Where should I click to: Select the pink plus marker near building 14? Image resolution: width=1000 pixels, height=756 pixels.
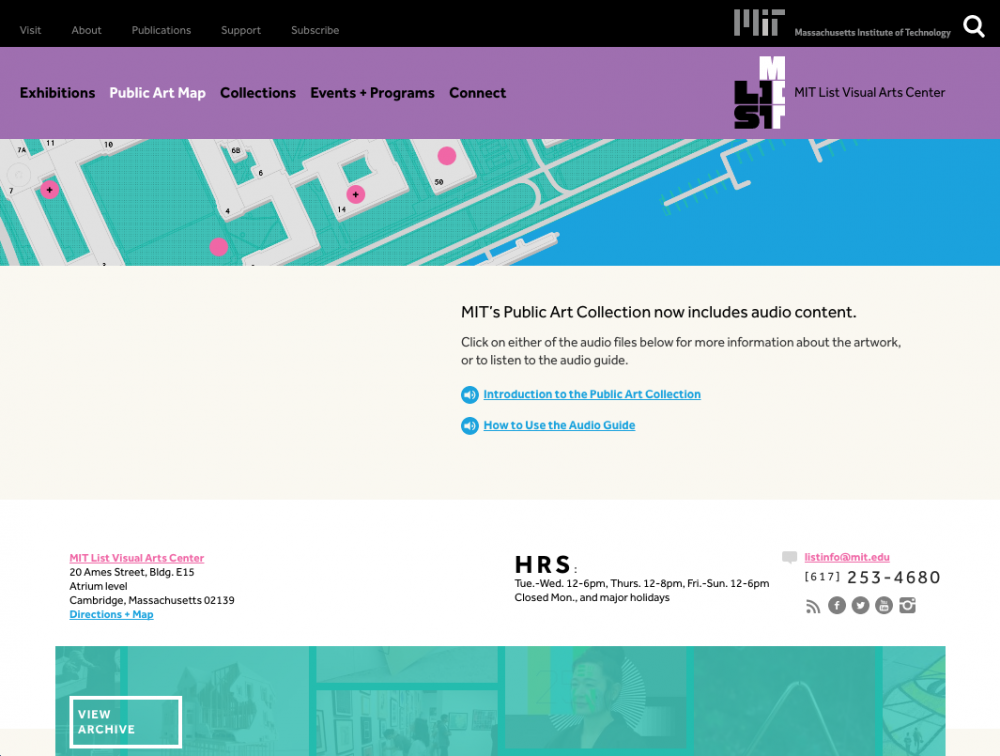tap(355, 194)
